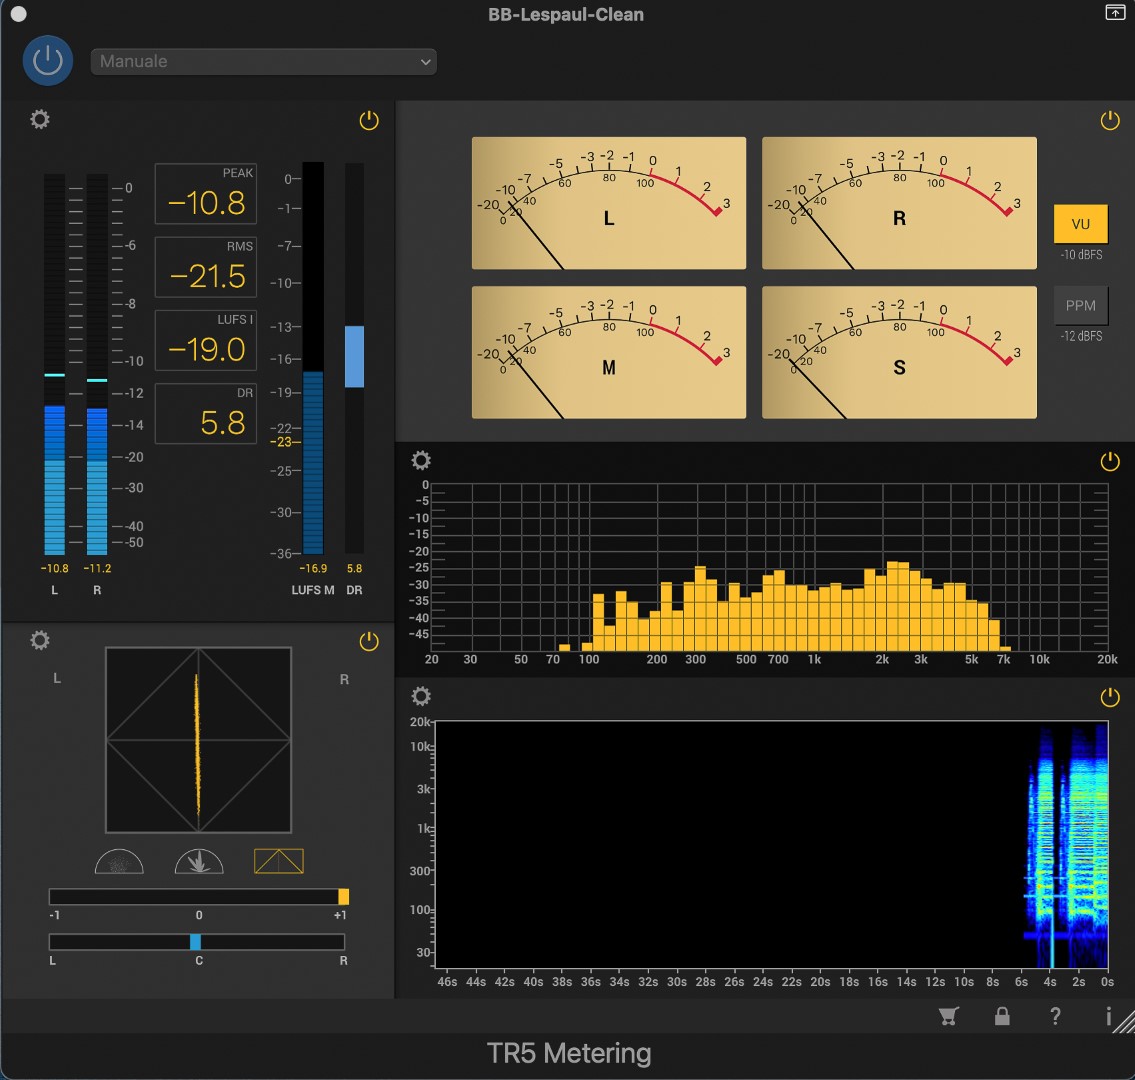
Task: Click the shopping cart icon
Action: (x=949, y=1016)
